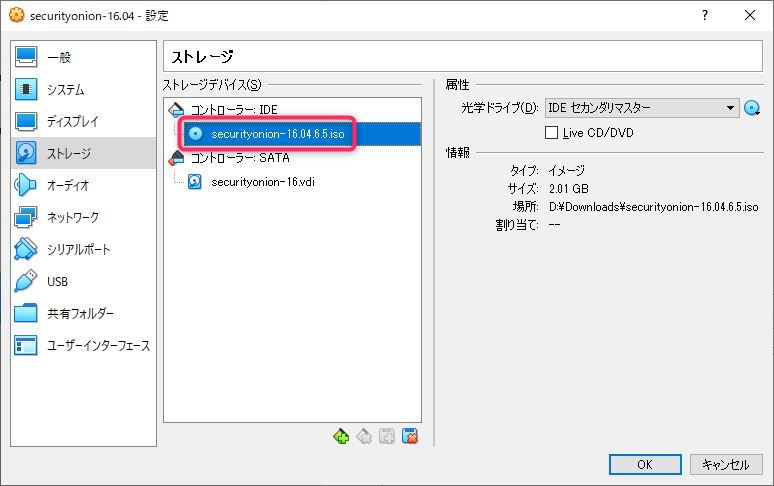Click the ストレージ disk icon in sidebar
Screen dimensions: 774x486
[x=26, y=153]
